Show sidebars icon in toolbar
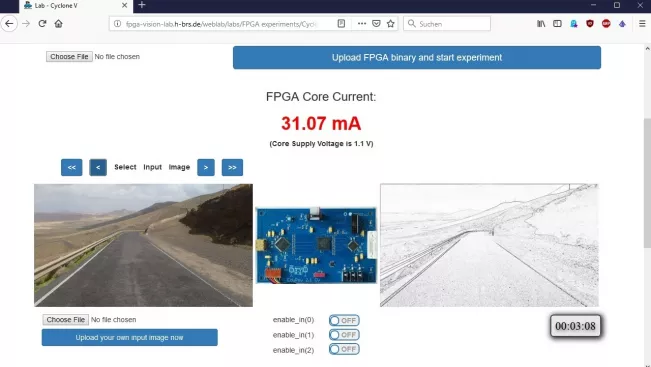Screen dimensions: 651x367 pyautogui.click(x=557, y=24)
